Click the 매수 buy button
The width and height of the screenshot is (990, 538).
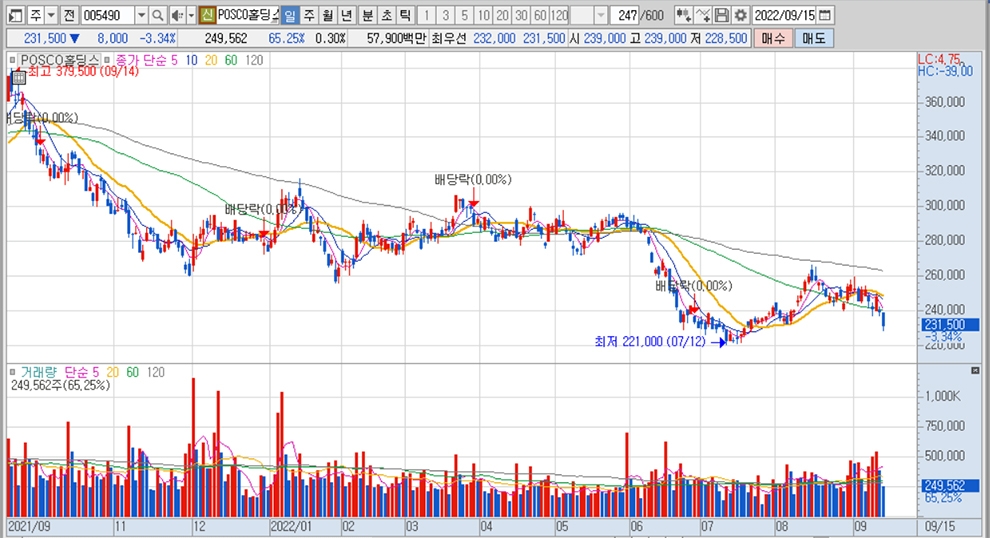coord(772,38)
